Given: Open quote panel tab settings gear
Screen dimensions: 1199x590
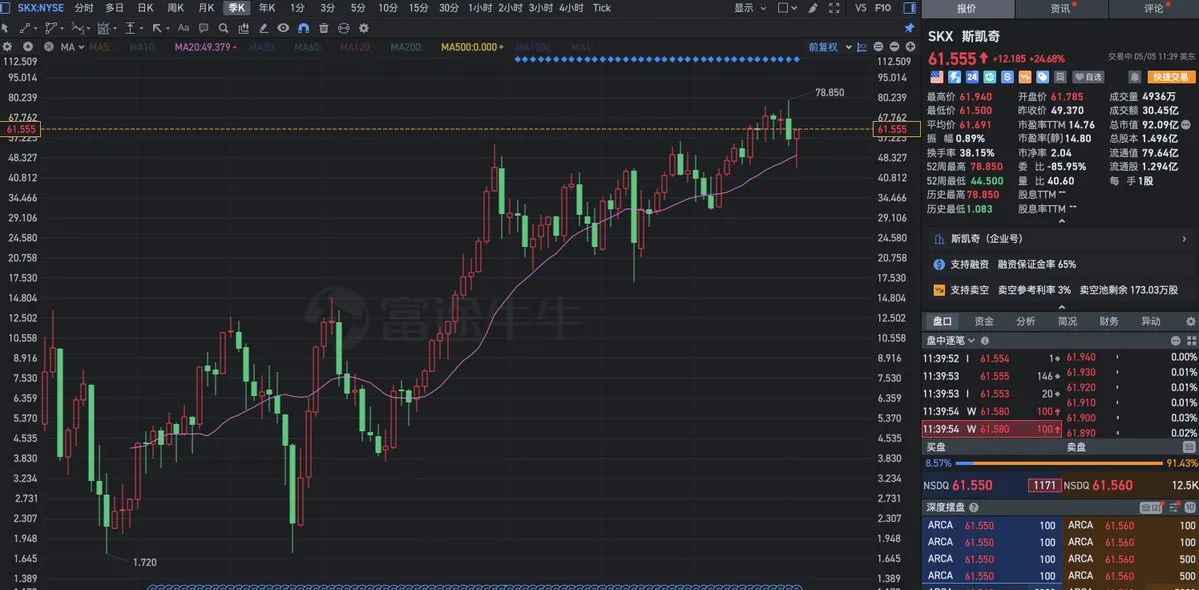Looking at the screenshot, I should pos(1190,321).
